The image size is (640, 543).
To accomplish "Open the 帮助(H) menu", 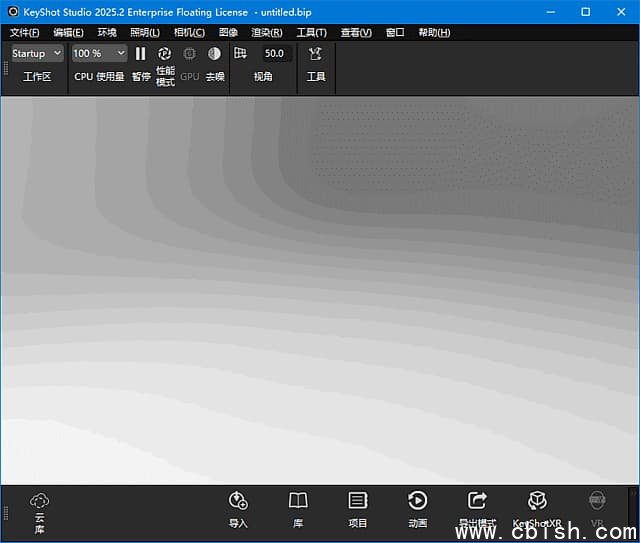I will [x=434, y=33].
